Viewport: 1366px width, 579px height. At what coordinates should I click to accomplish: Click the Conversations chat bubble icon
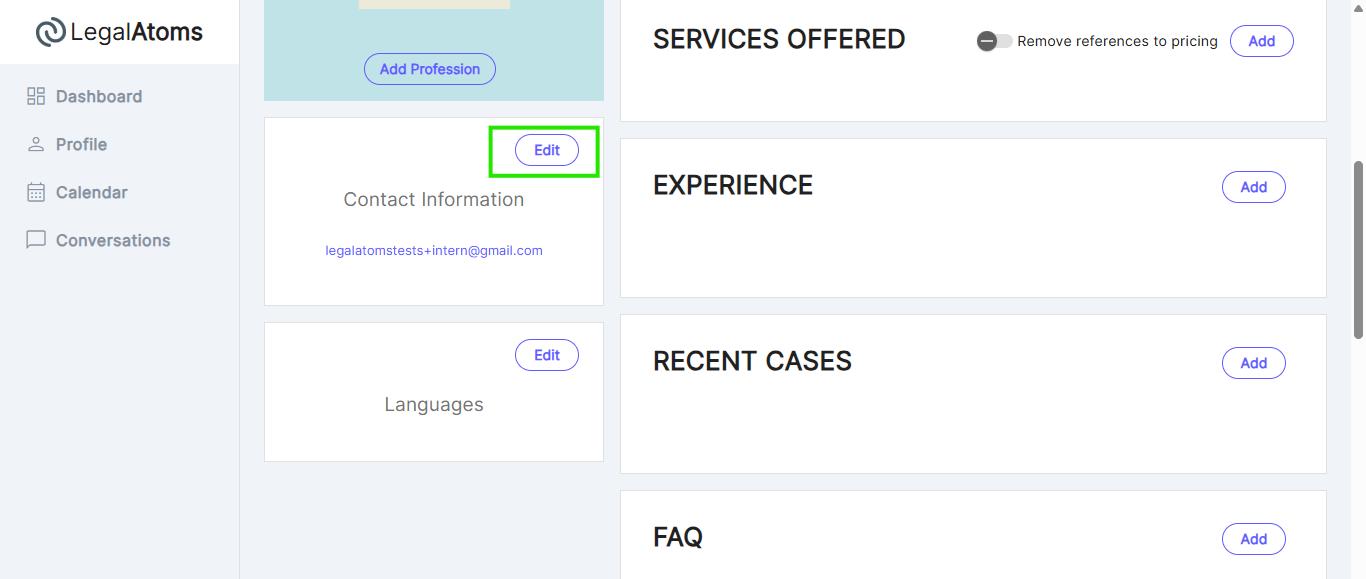[x=36, y=240]
